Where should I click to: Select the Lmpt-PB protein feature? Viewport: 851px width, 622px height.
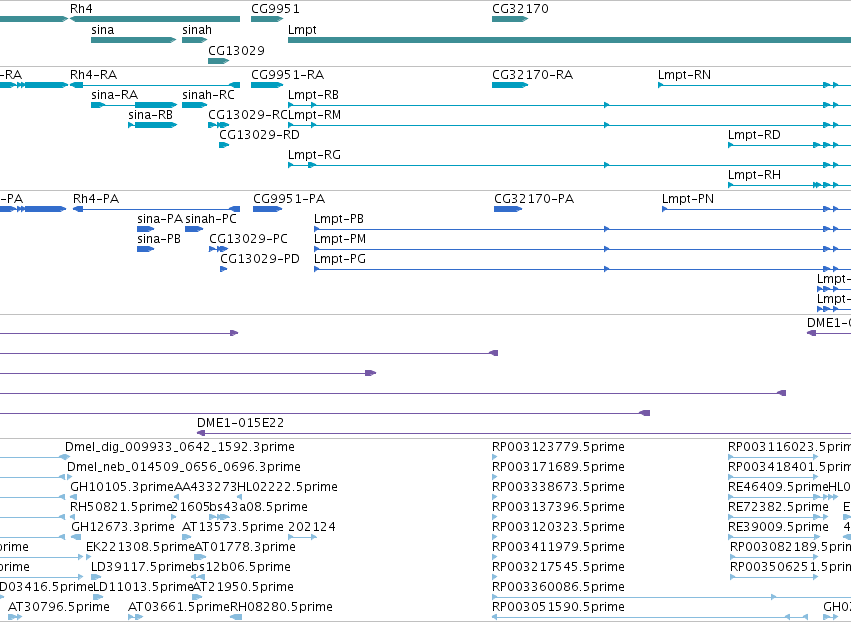point(582,229)
